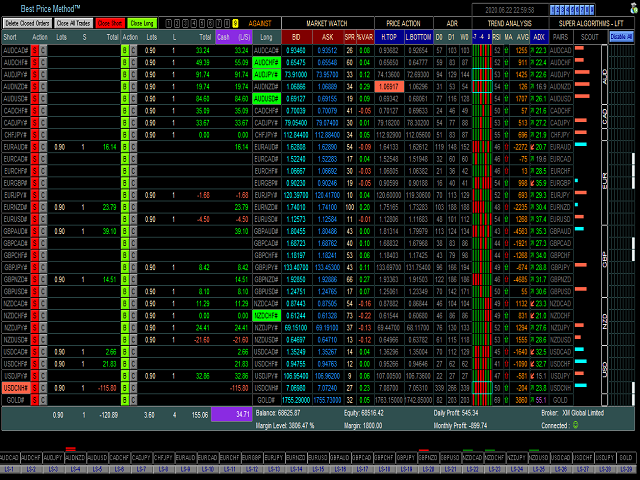640x480 pixels.
Task: Toggle the number 1 box beside Close Long
Action: pyautogui.click(x=169, y=24)
